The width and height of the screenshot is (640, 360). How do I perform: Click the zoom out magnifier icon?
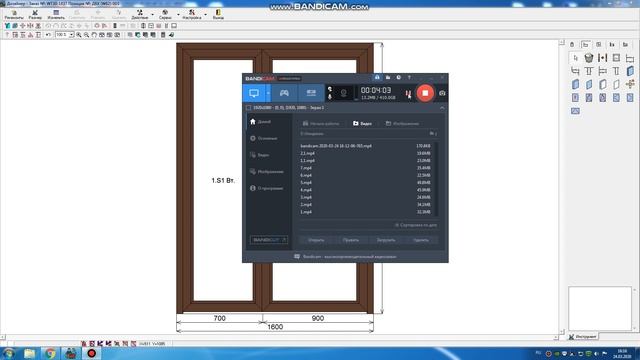point(86,35)
